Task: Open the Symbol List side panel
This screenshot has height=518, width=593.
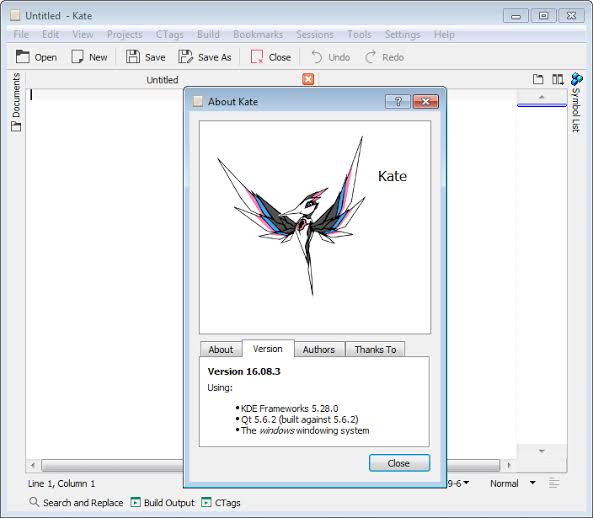Action: pos(576,102)
